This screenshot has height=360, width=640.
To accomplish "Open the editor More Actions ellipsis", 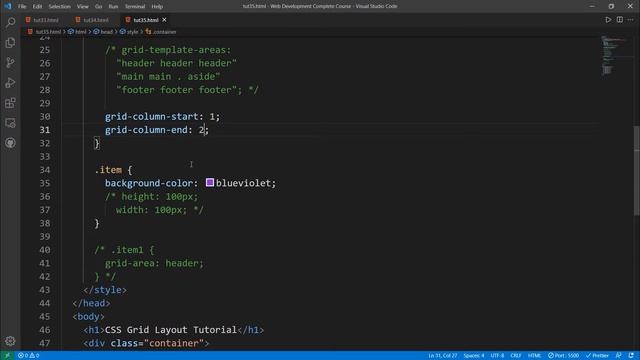I will tap(631, 20).
